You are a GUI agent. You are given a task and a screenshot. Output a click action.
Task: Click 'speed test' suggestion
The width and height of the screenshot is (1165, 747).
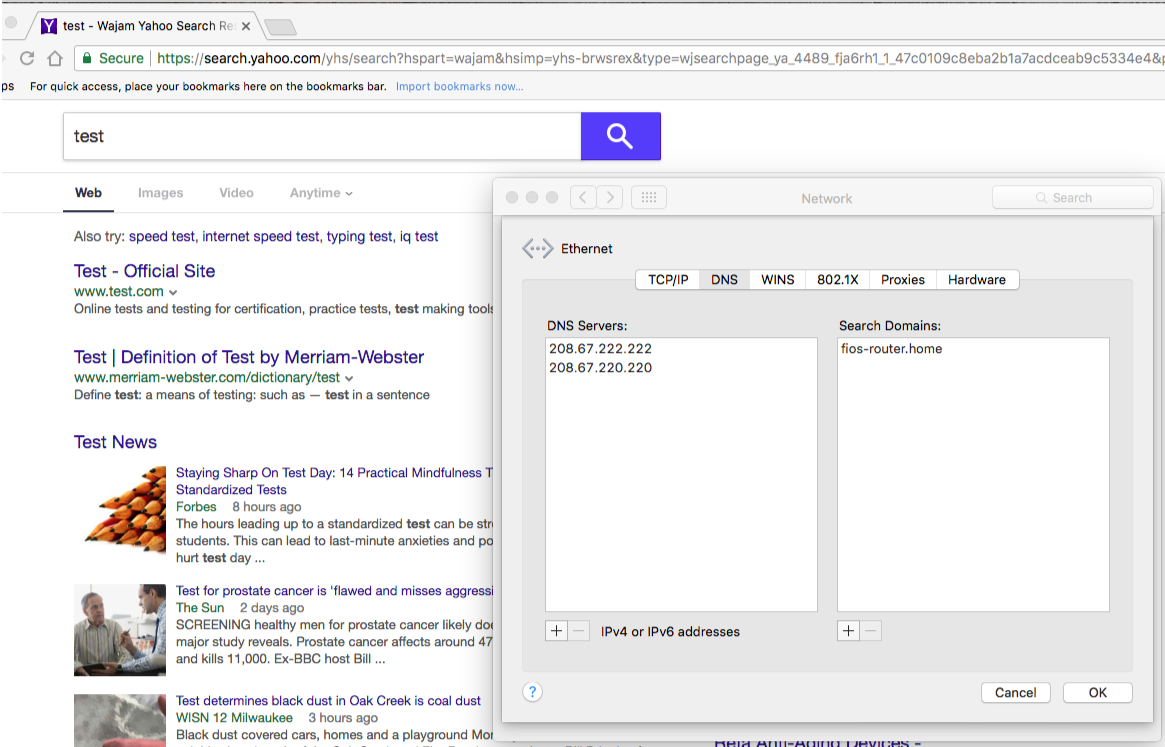coord(162,236)
